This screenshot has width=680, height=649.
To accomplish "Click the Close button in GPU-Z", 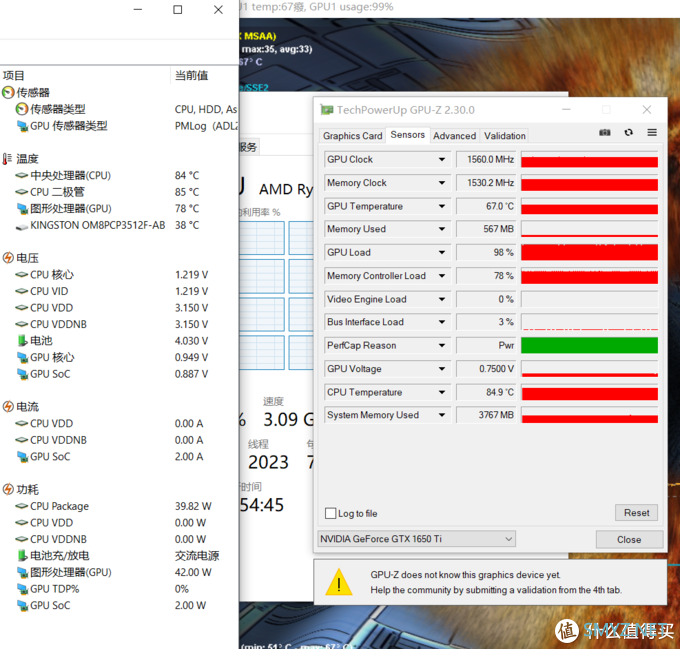I will click(629, 540).
